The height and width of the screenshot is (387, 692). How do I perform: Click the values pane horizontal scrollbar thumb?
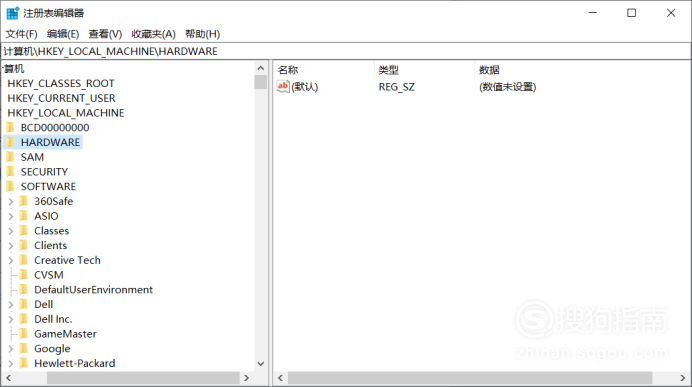pos(470,378)
